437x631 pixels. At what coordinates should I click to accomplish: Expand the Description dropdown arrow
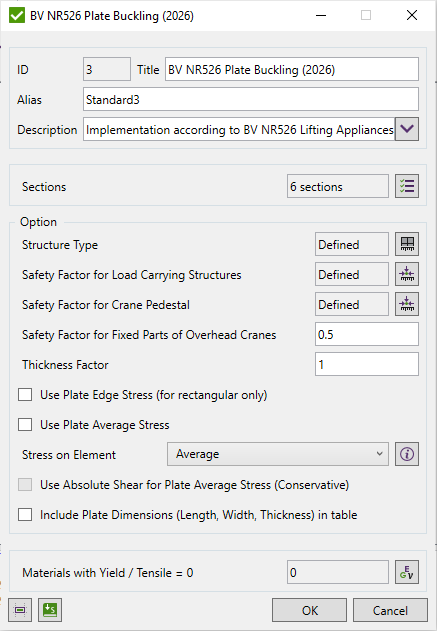(407, 129)
